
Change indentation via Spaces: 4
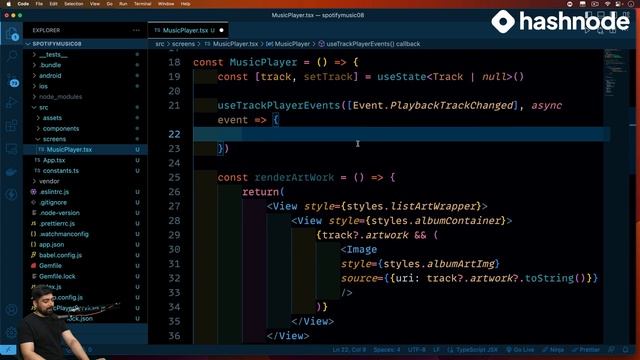click(x=387, y=350)
